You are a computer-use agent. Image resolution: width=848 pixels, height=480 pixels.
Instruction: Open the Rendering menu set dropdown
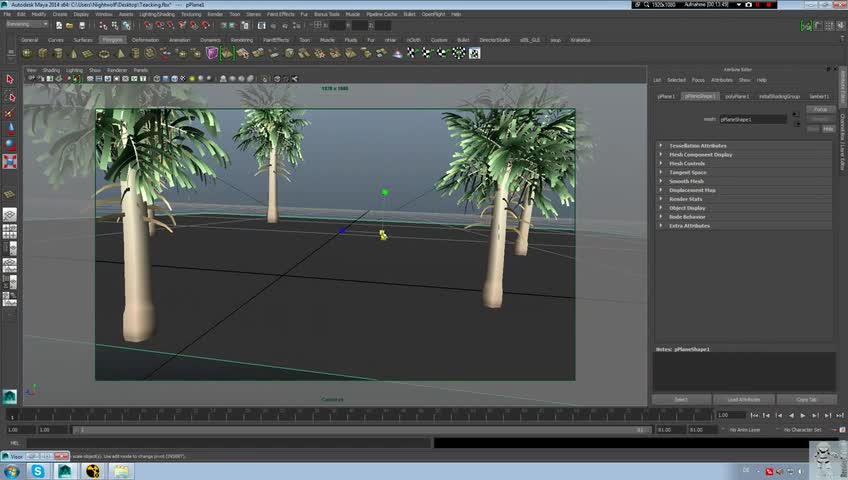[x=28, y=24]
